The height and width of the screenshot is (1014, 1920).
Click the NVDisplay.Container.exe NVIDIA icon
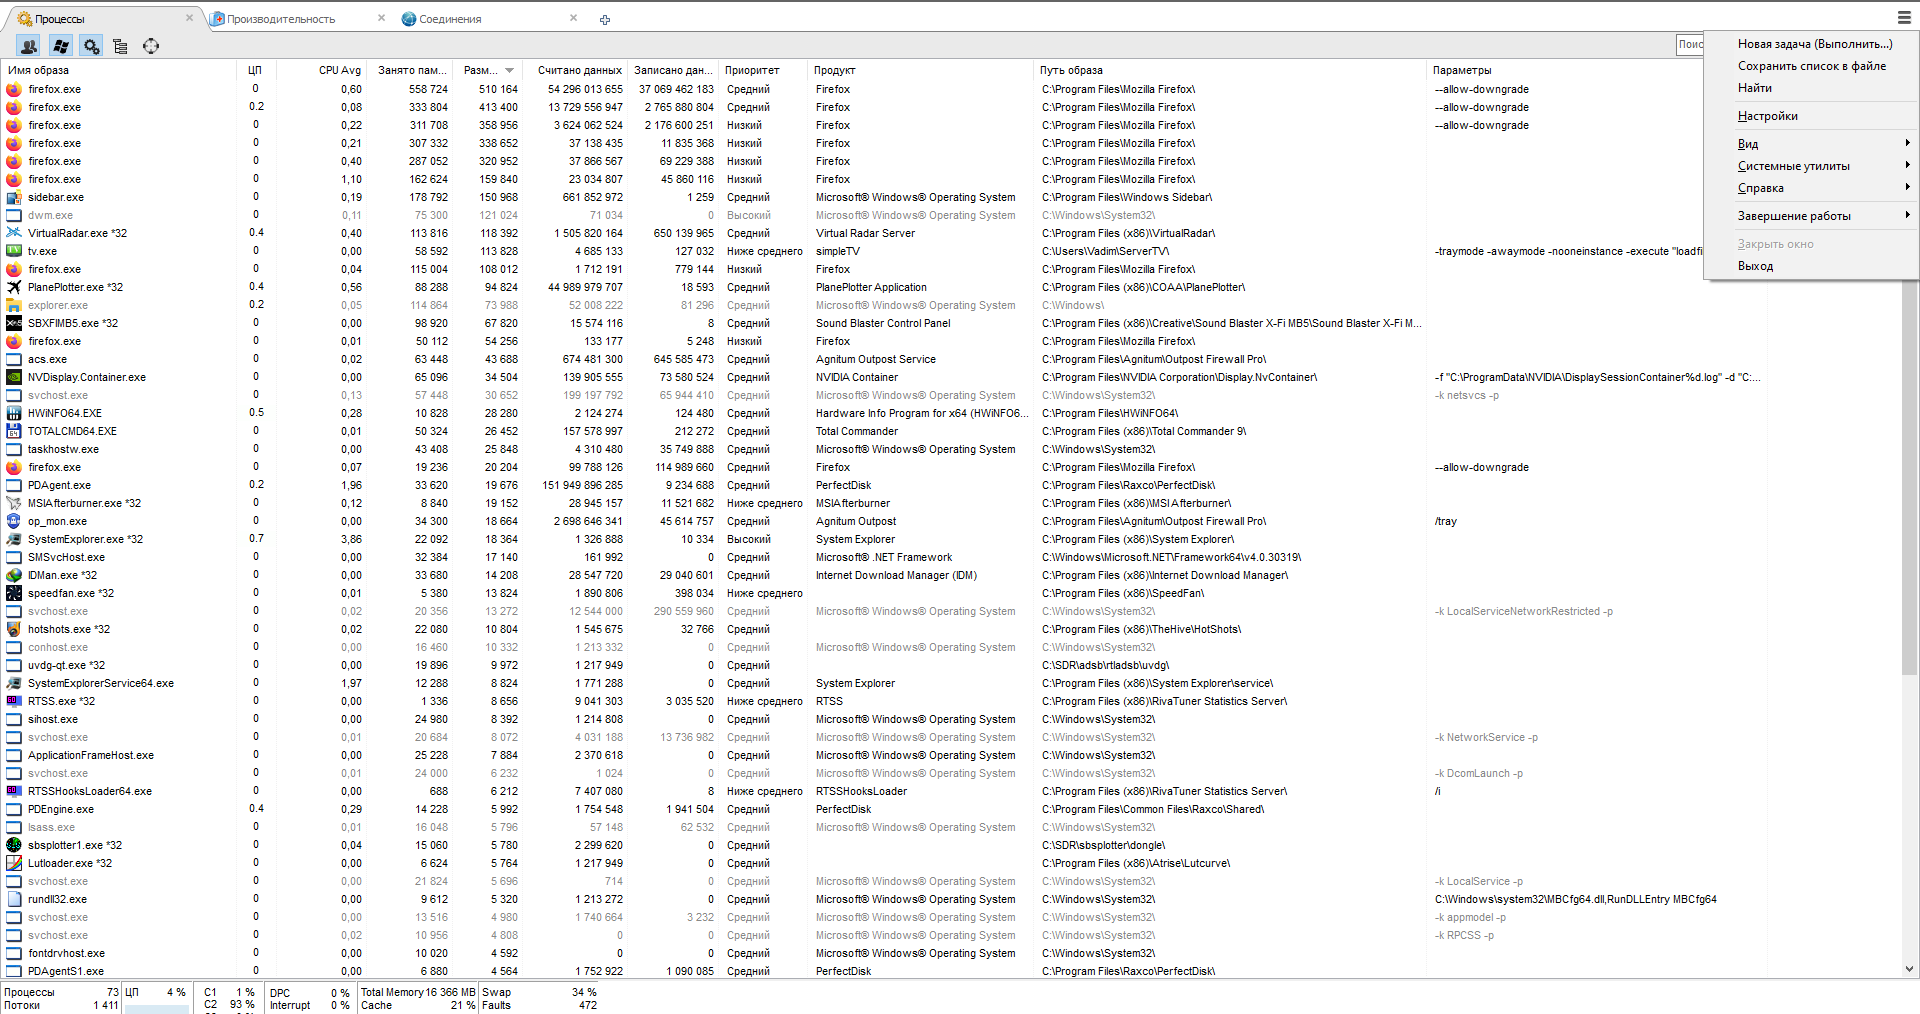click(x=14, y=377)
